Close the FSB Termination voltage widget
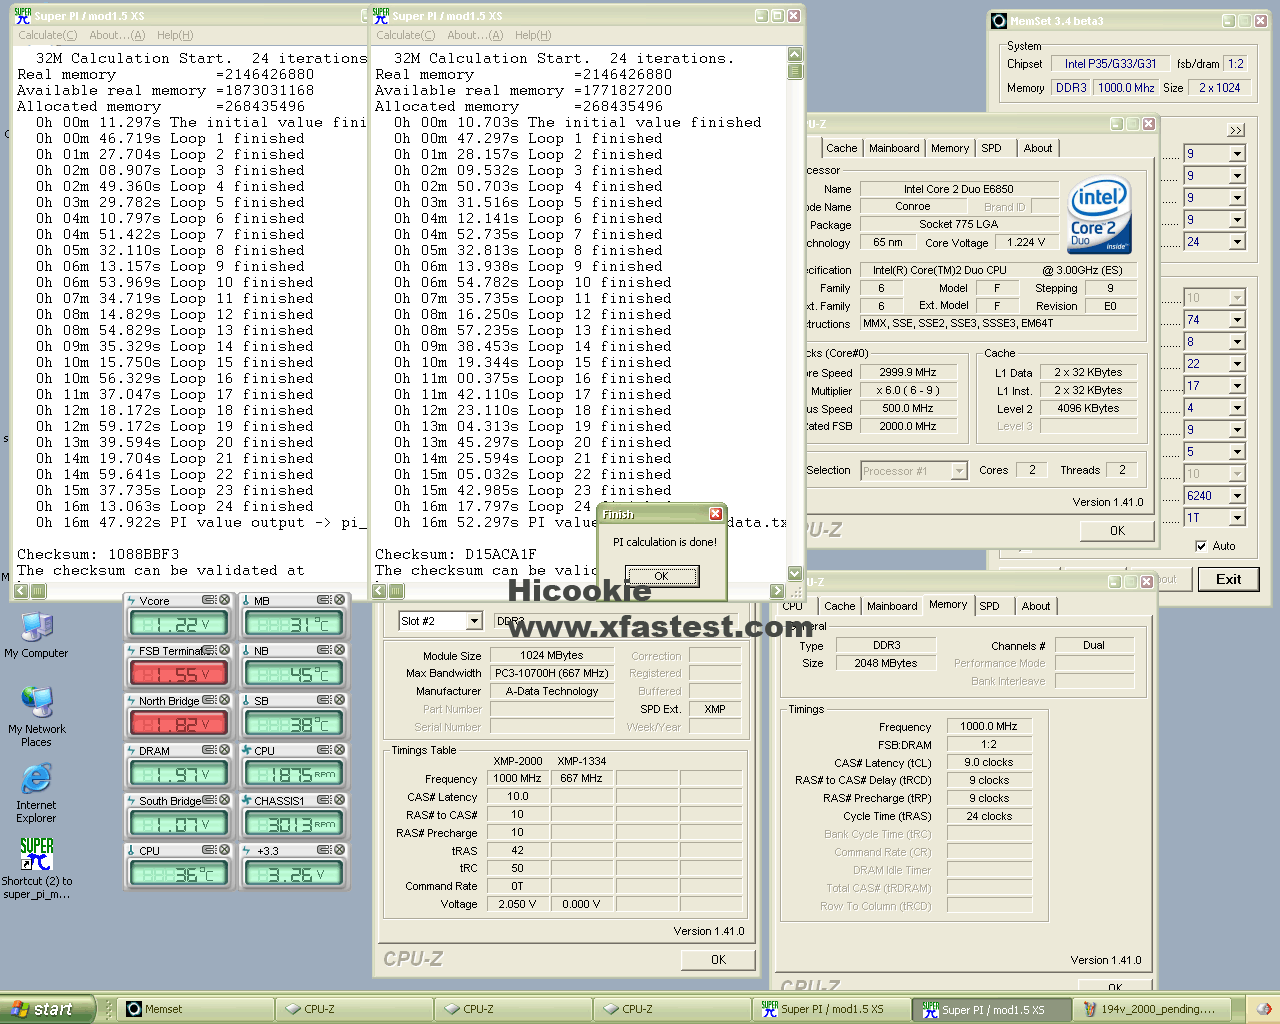Screen dimensions: 1280x1024 click(x=224, y=650)
